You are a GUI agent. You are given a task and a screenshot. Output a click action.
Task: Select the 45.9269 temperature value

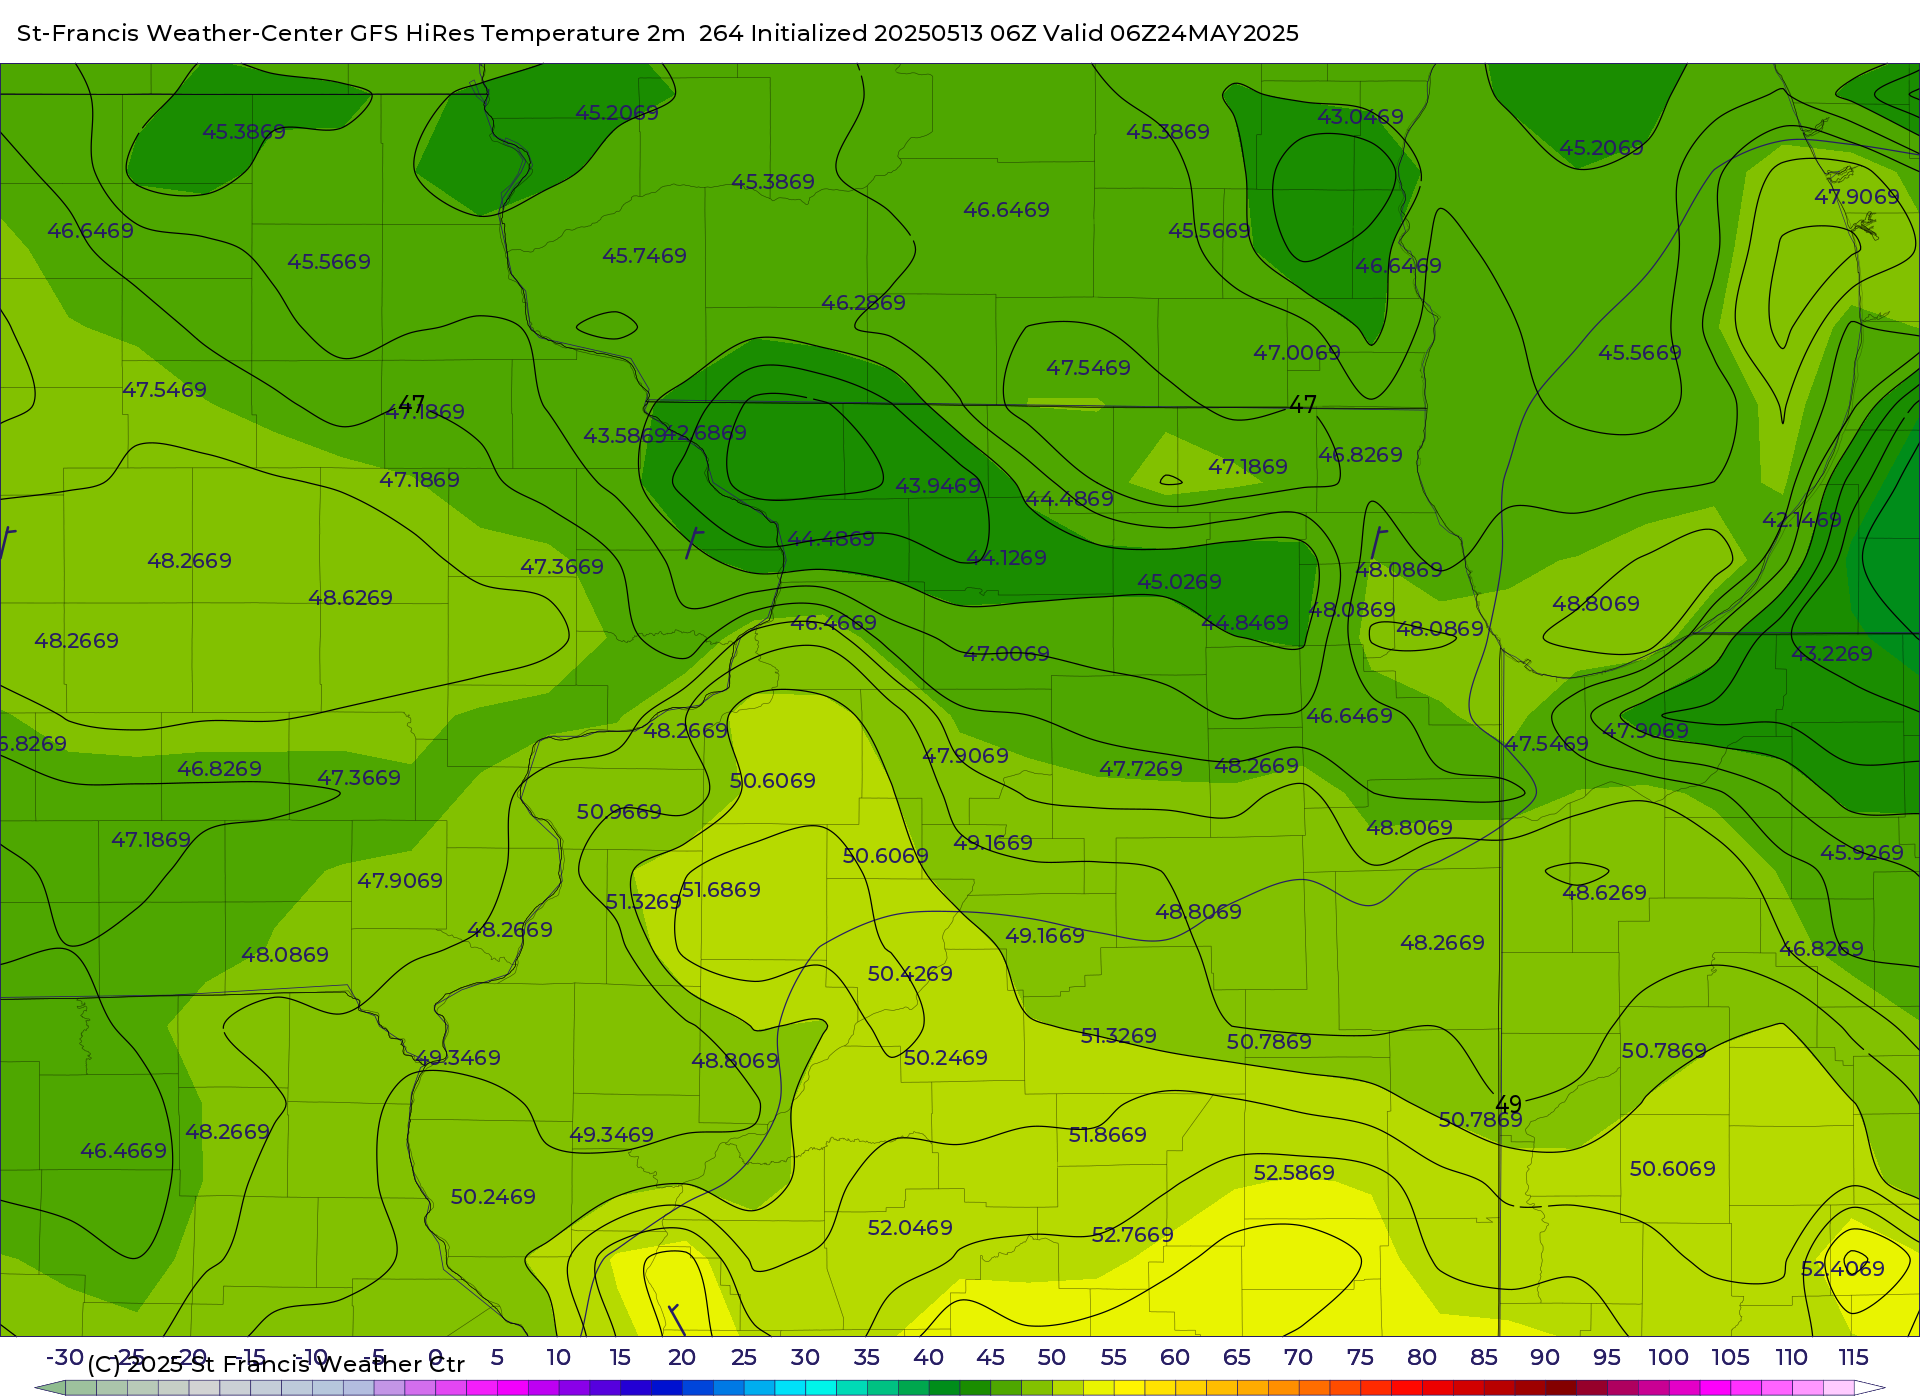[1861, 853]
